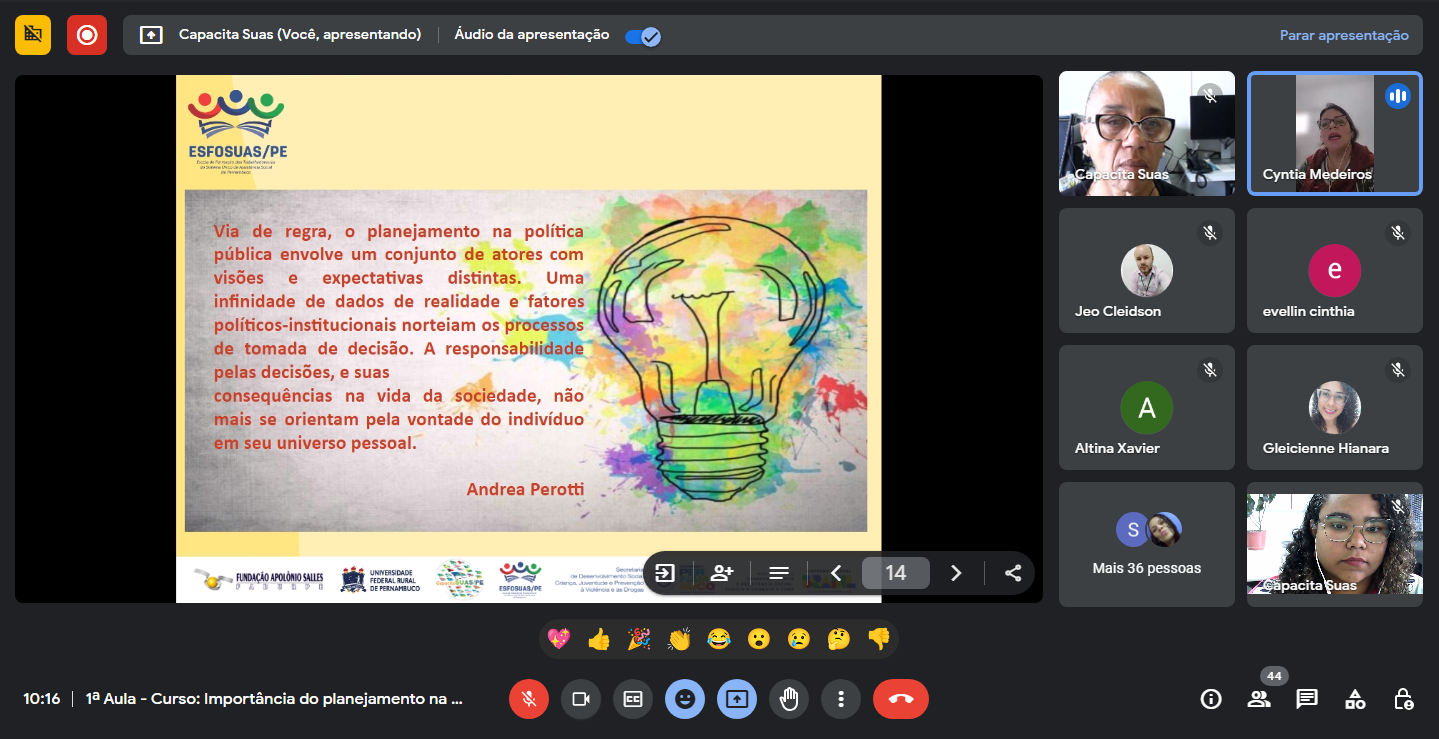Toggle the Áudio da apresentação switch
This screenshot has height=739, width=1439.
(x=641, y=36)
